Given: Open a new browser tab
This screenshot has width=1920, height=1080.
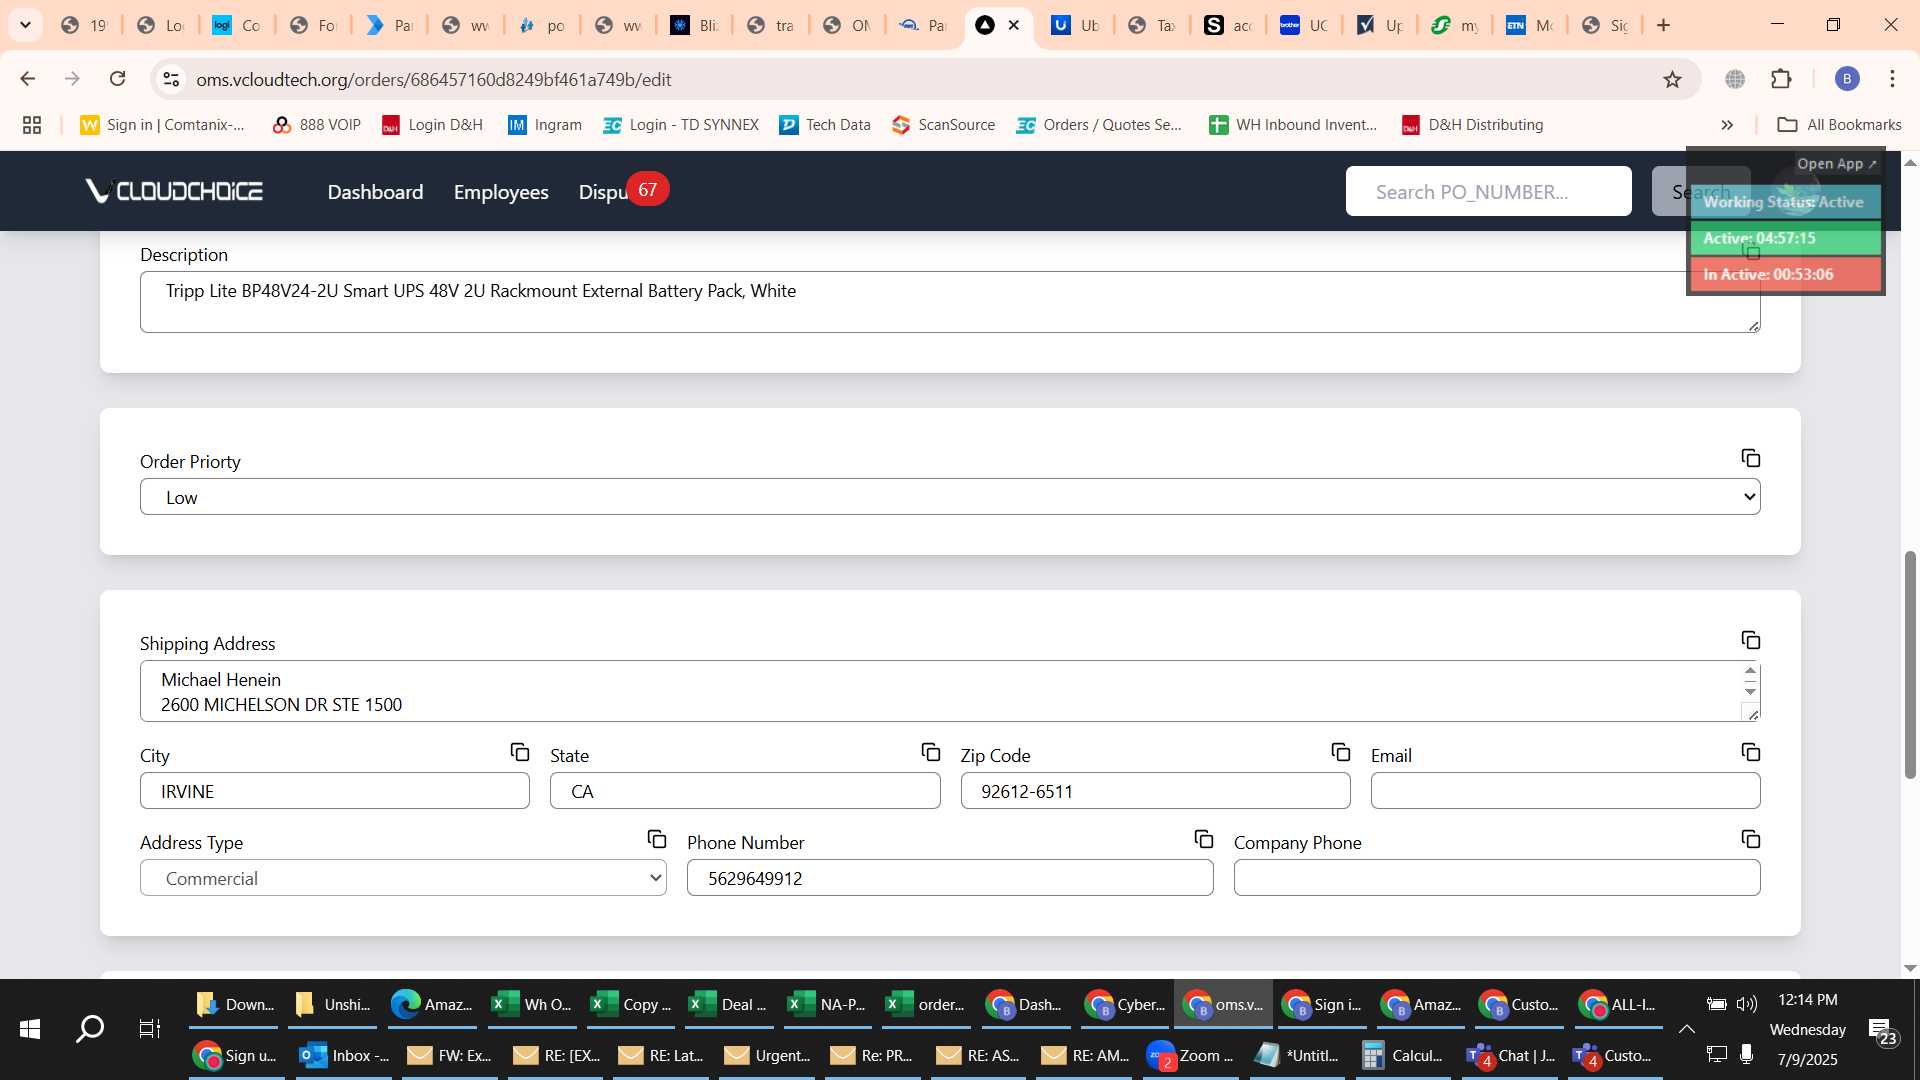Looking at the screenshot, I should click(1663, 25).
